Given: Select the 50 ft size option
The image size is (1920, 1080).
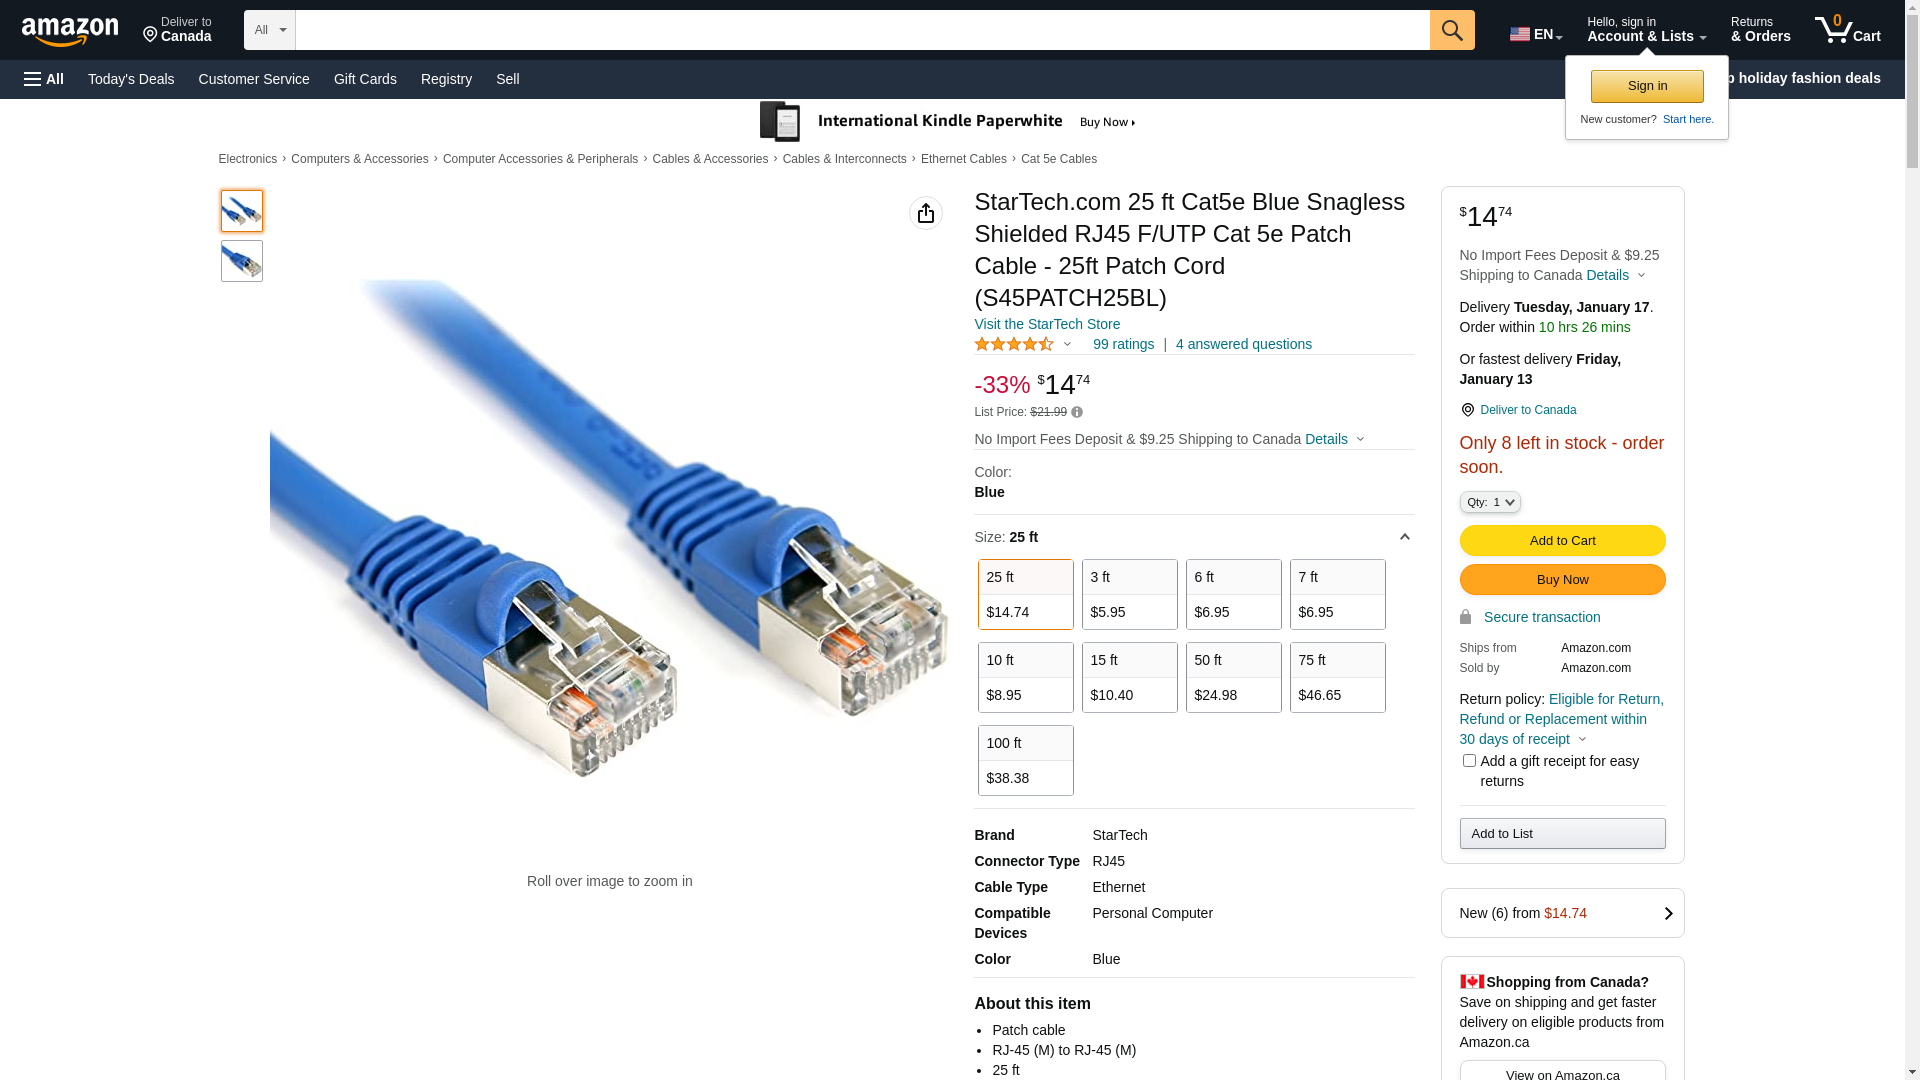Looking at the screenshot, I should (x=1233, y=677).
